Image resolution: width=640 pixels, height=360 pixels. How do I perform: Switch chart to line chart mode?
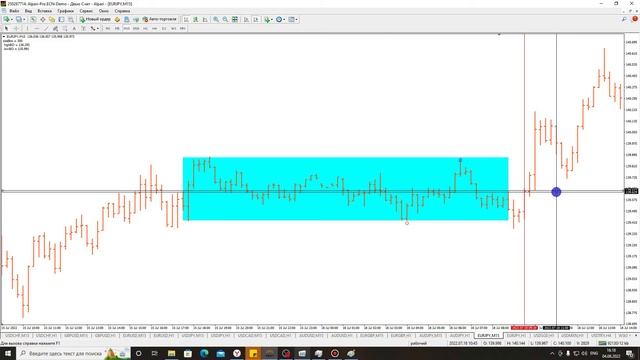205,19
